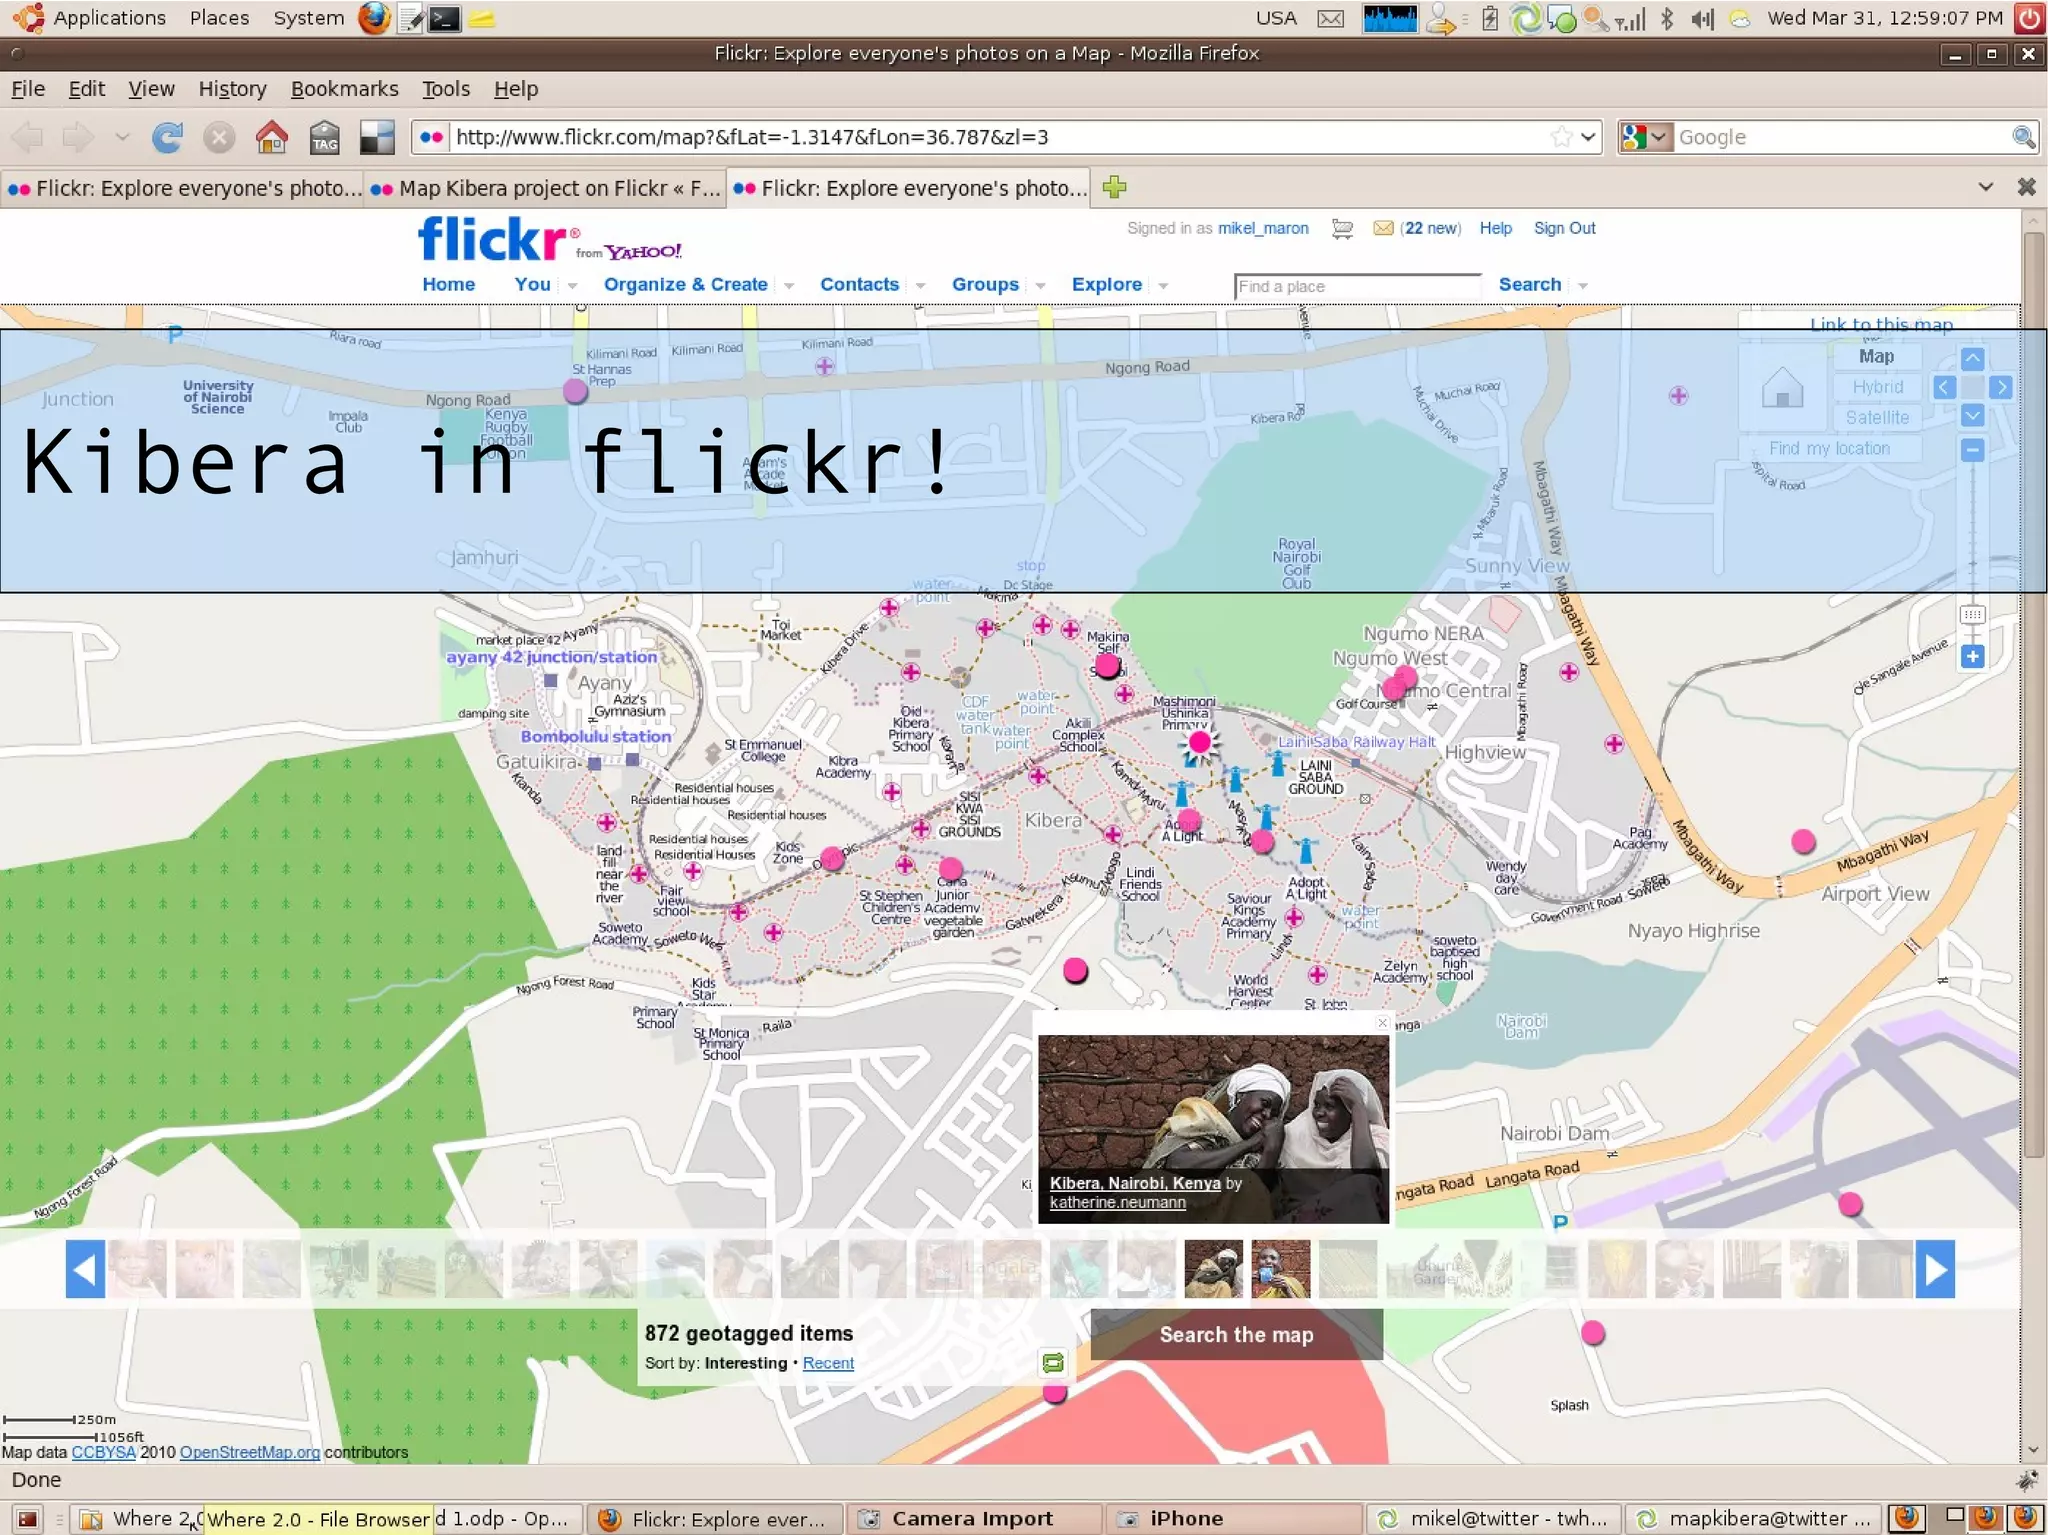Open the File menu

click(x=28, y=89)
